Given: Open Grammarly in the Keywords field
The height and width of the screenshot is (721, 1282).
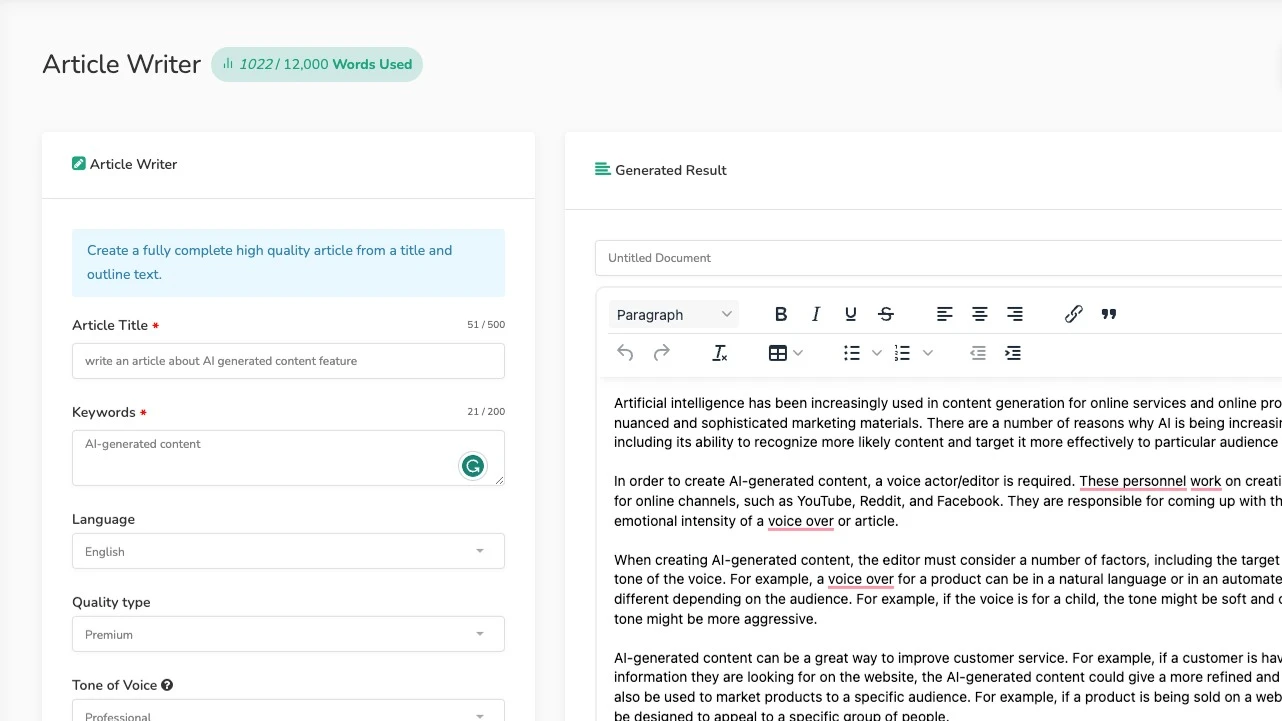Looking at the screenshot, I should [472, 465].
